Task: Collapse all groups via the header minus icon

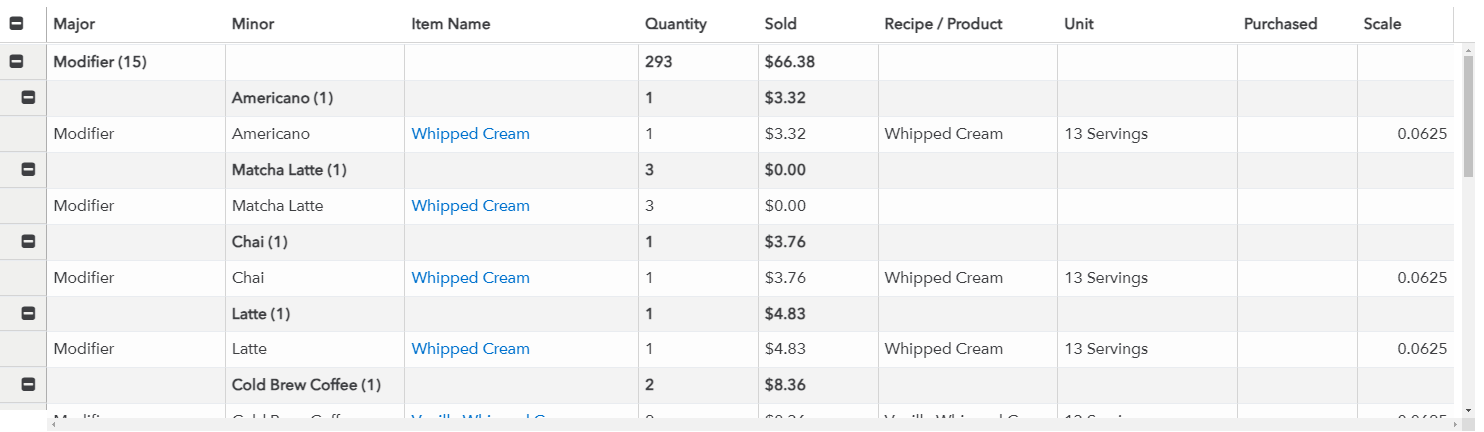Action: pyautogui.click(x=16, y=24)
